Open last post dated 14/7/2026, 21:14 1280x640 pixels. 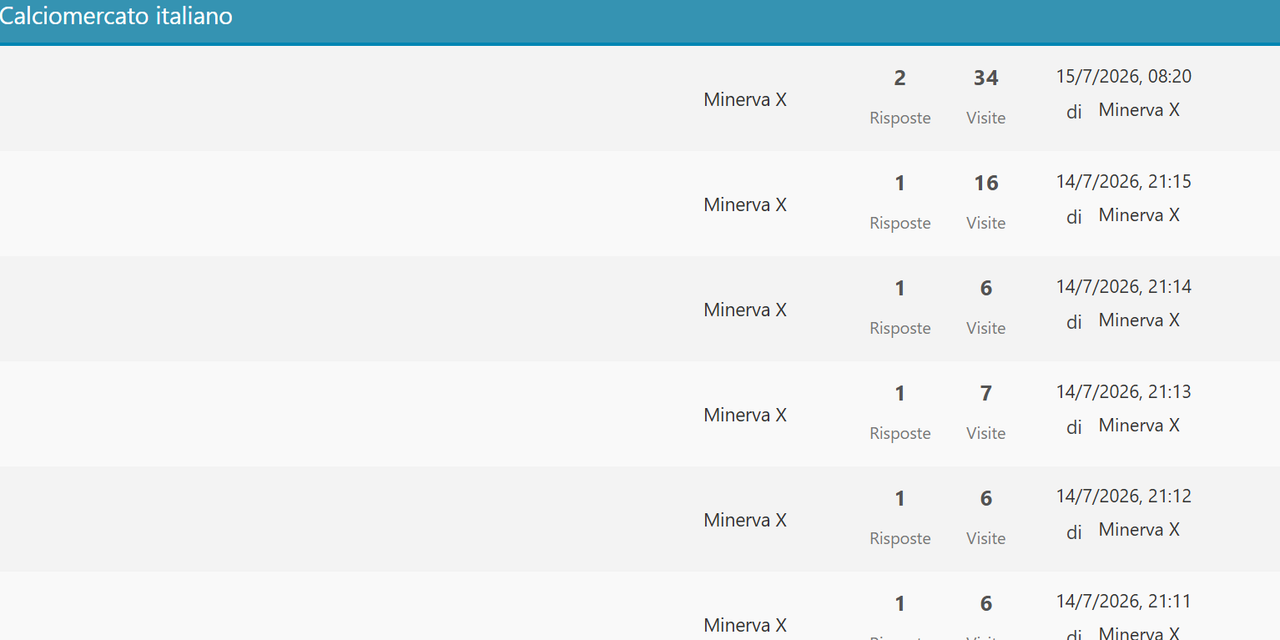pyautogui.click(x=1124, y=287)
